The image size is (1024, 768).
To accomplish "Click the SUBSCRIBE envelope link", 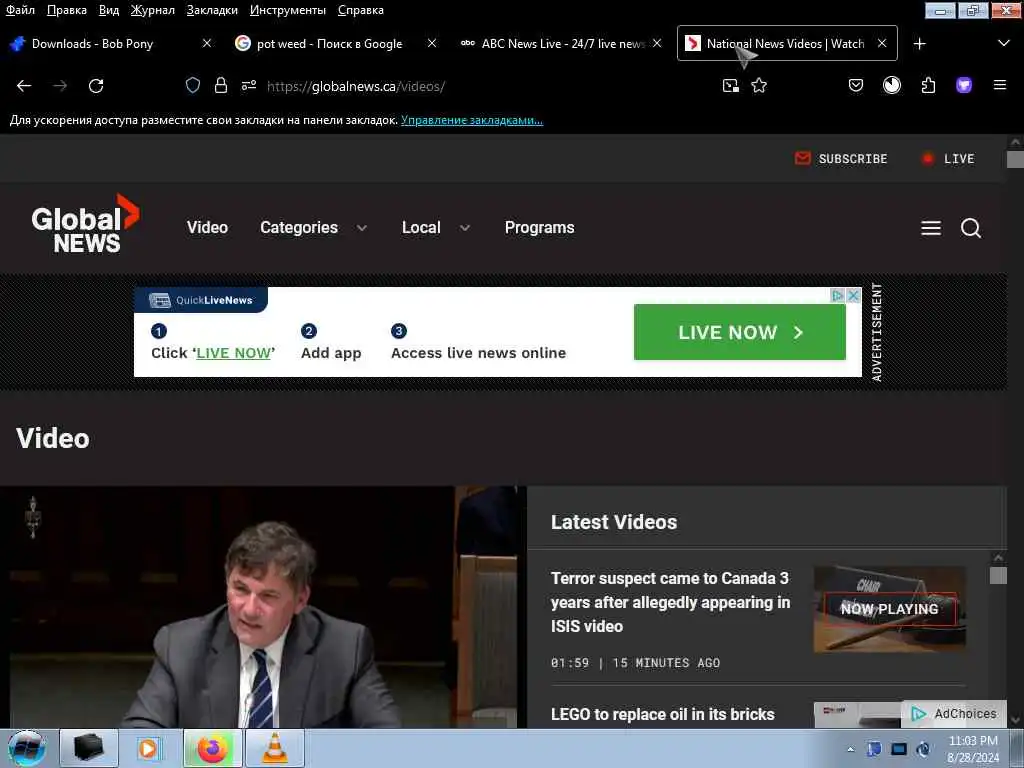I will coord(841,159).
